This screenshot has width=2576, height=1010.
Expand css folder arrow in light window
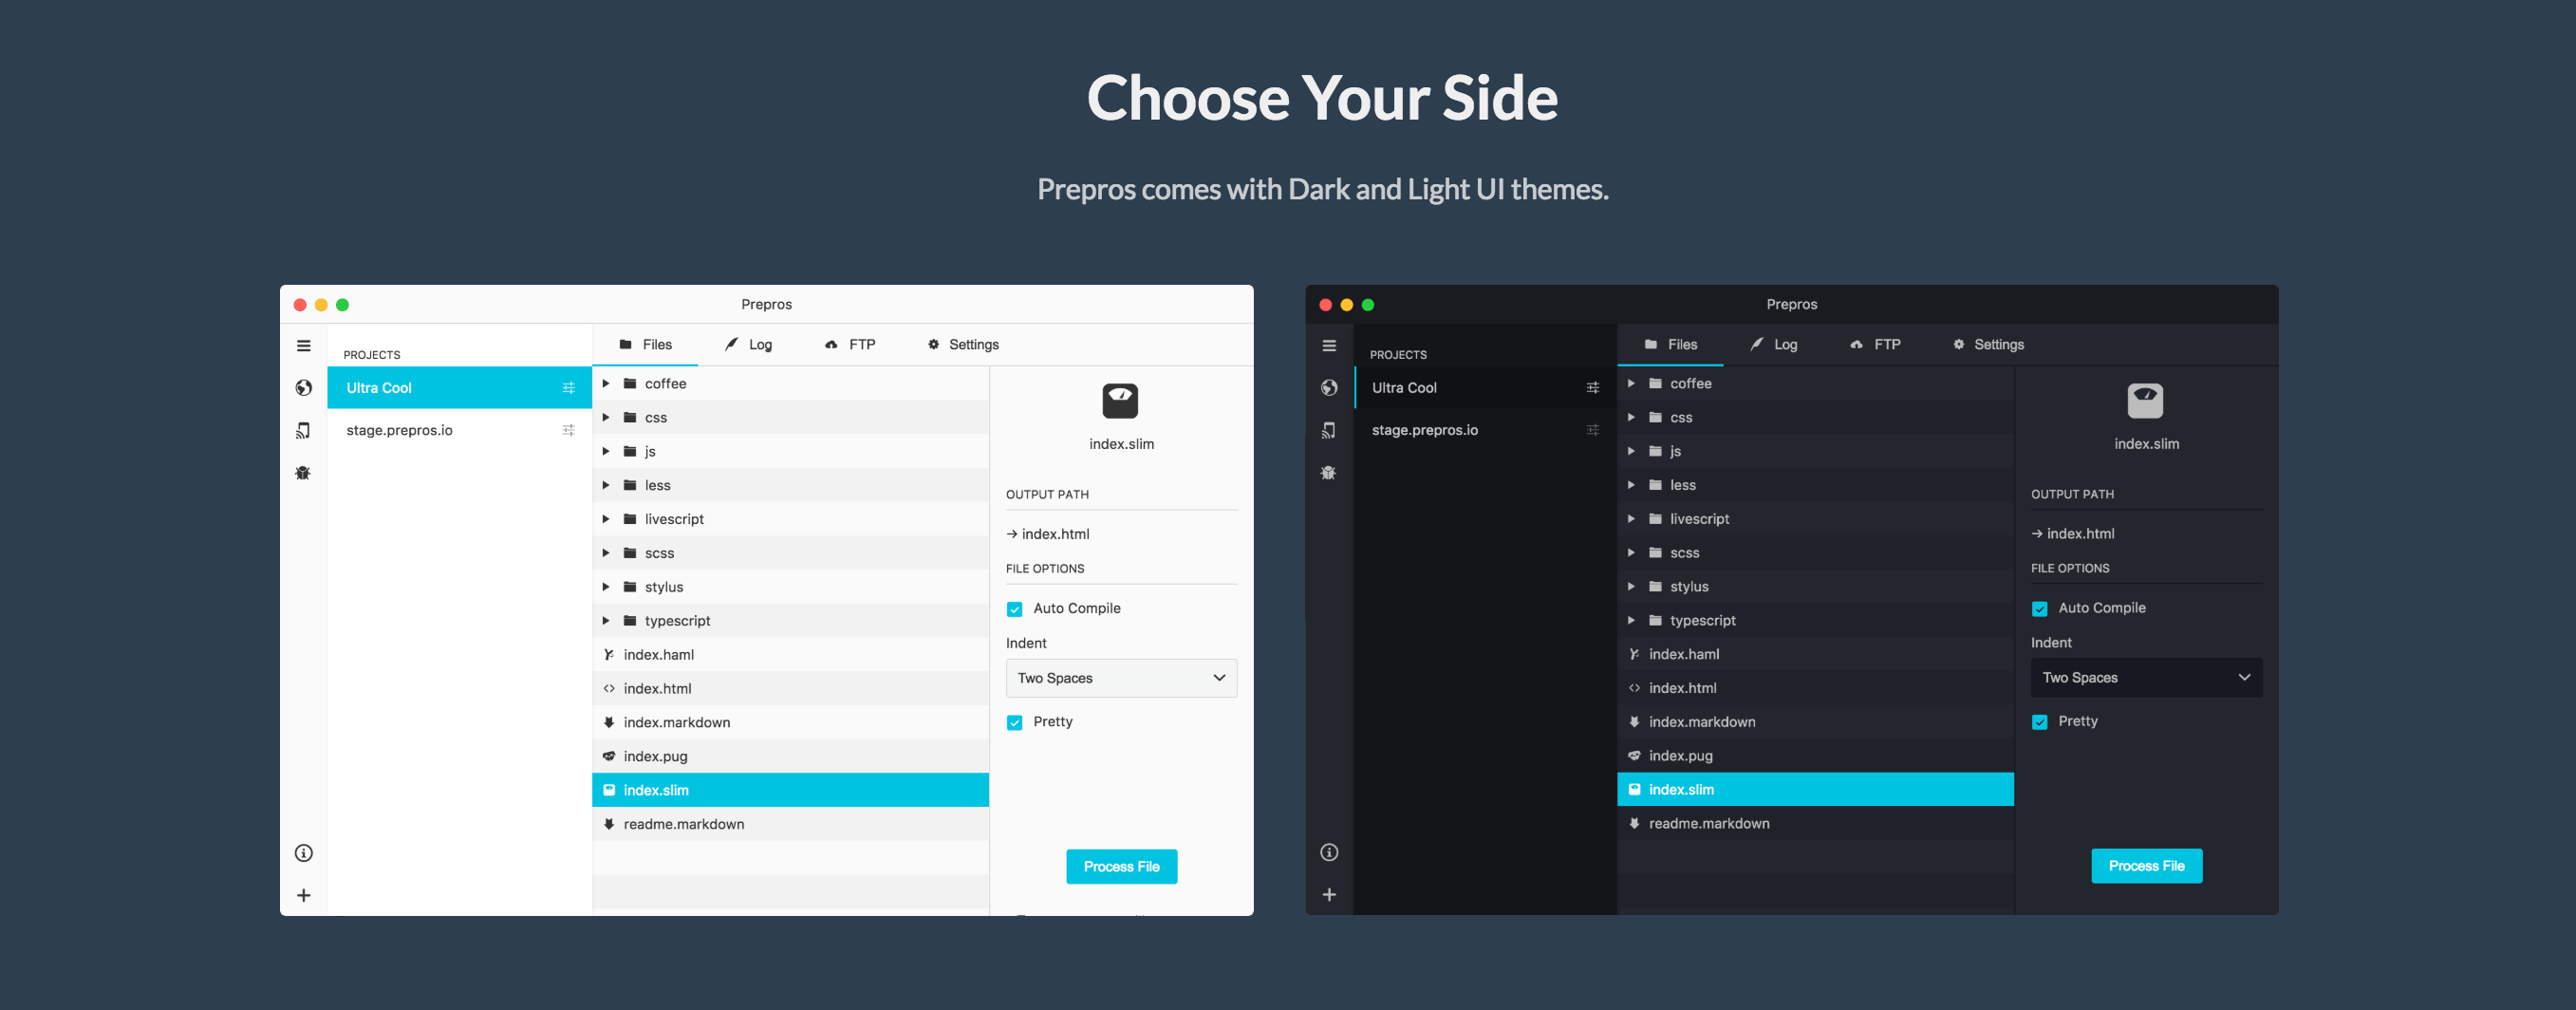(606, 418)
